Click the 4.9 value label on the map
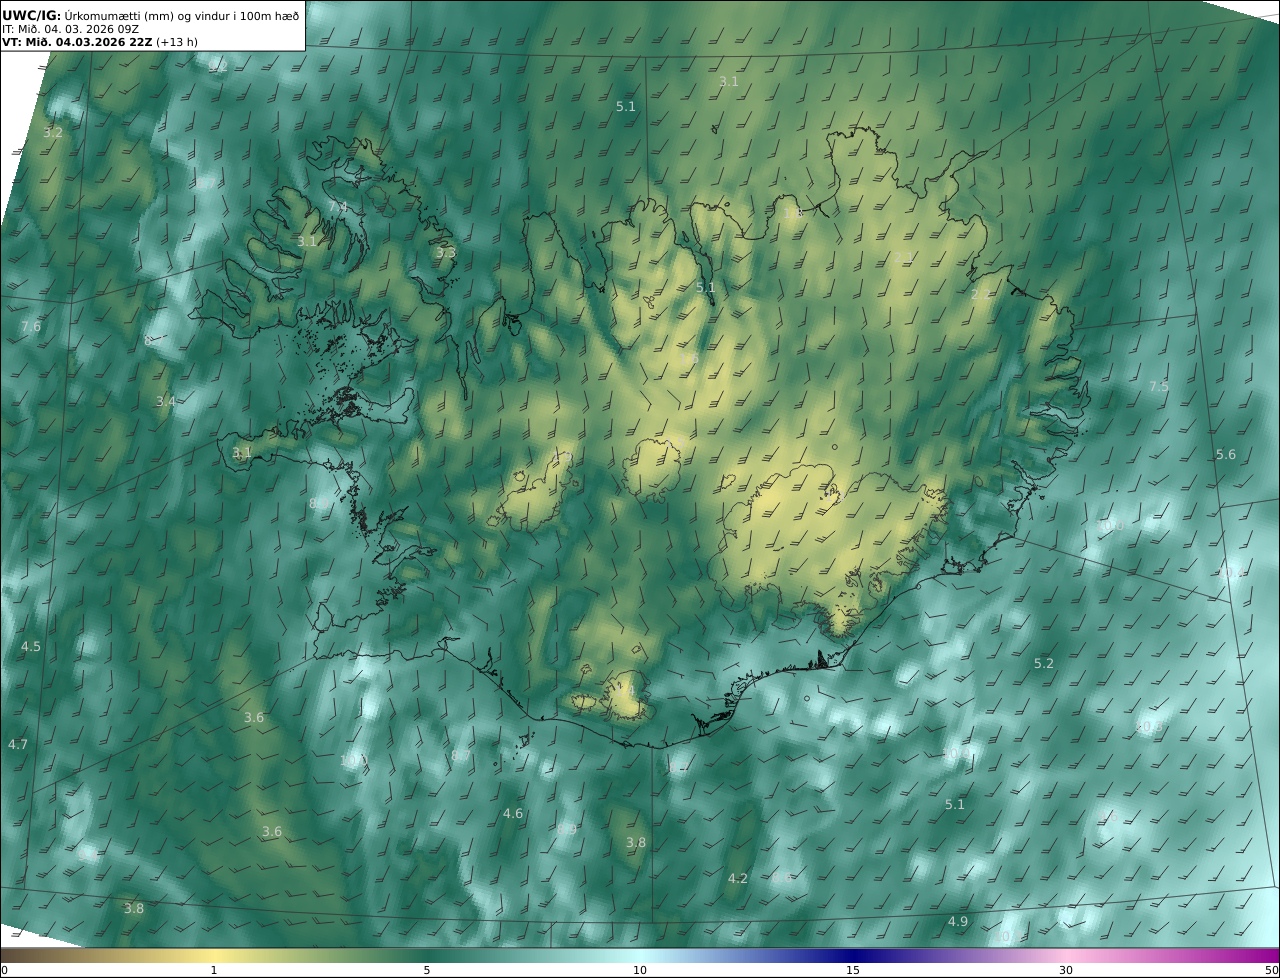The image size is (1280, 978). pyautogui.click(x=958, y=921)
